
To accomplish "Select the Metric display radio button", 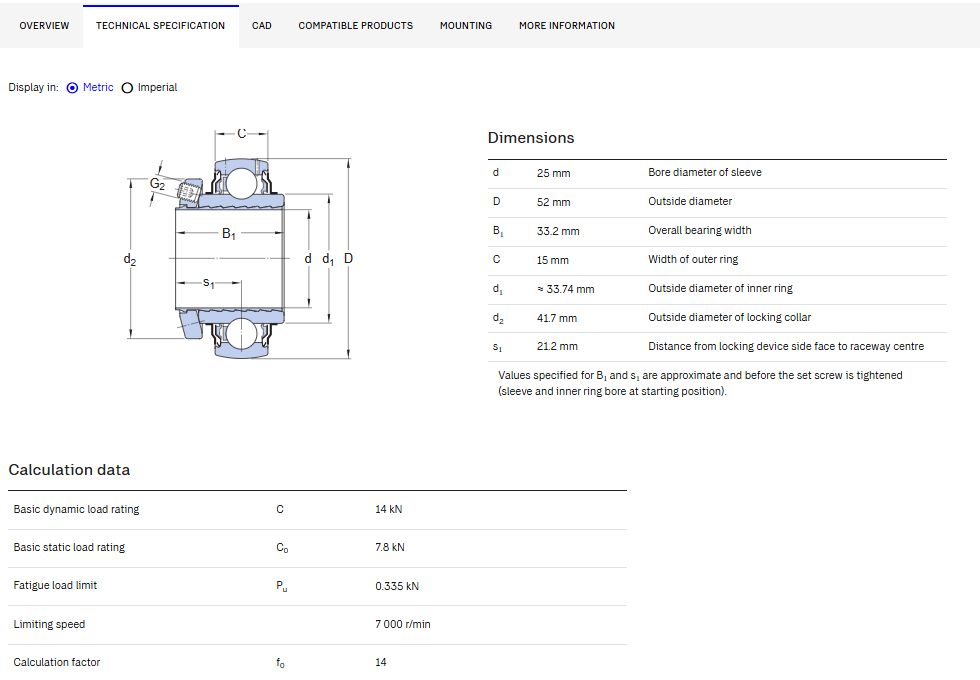I will click(x=72, y=88).
